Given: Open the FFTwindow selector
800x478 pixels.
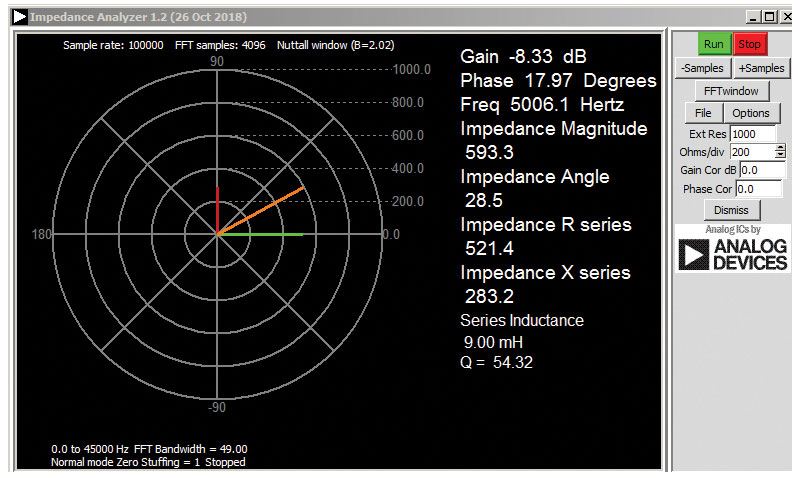Looking at the screenshot, I should [x=731, y=91].
